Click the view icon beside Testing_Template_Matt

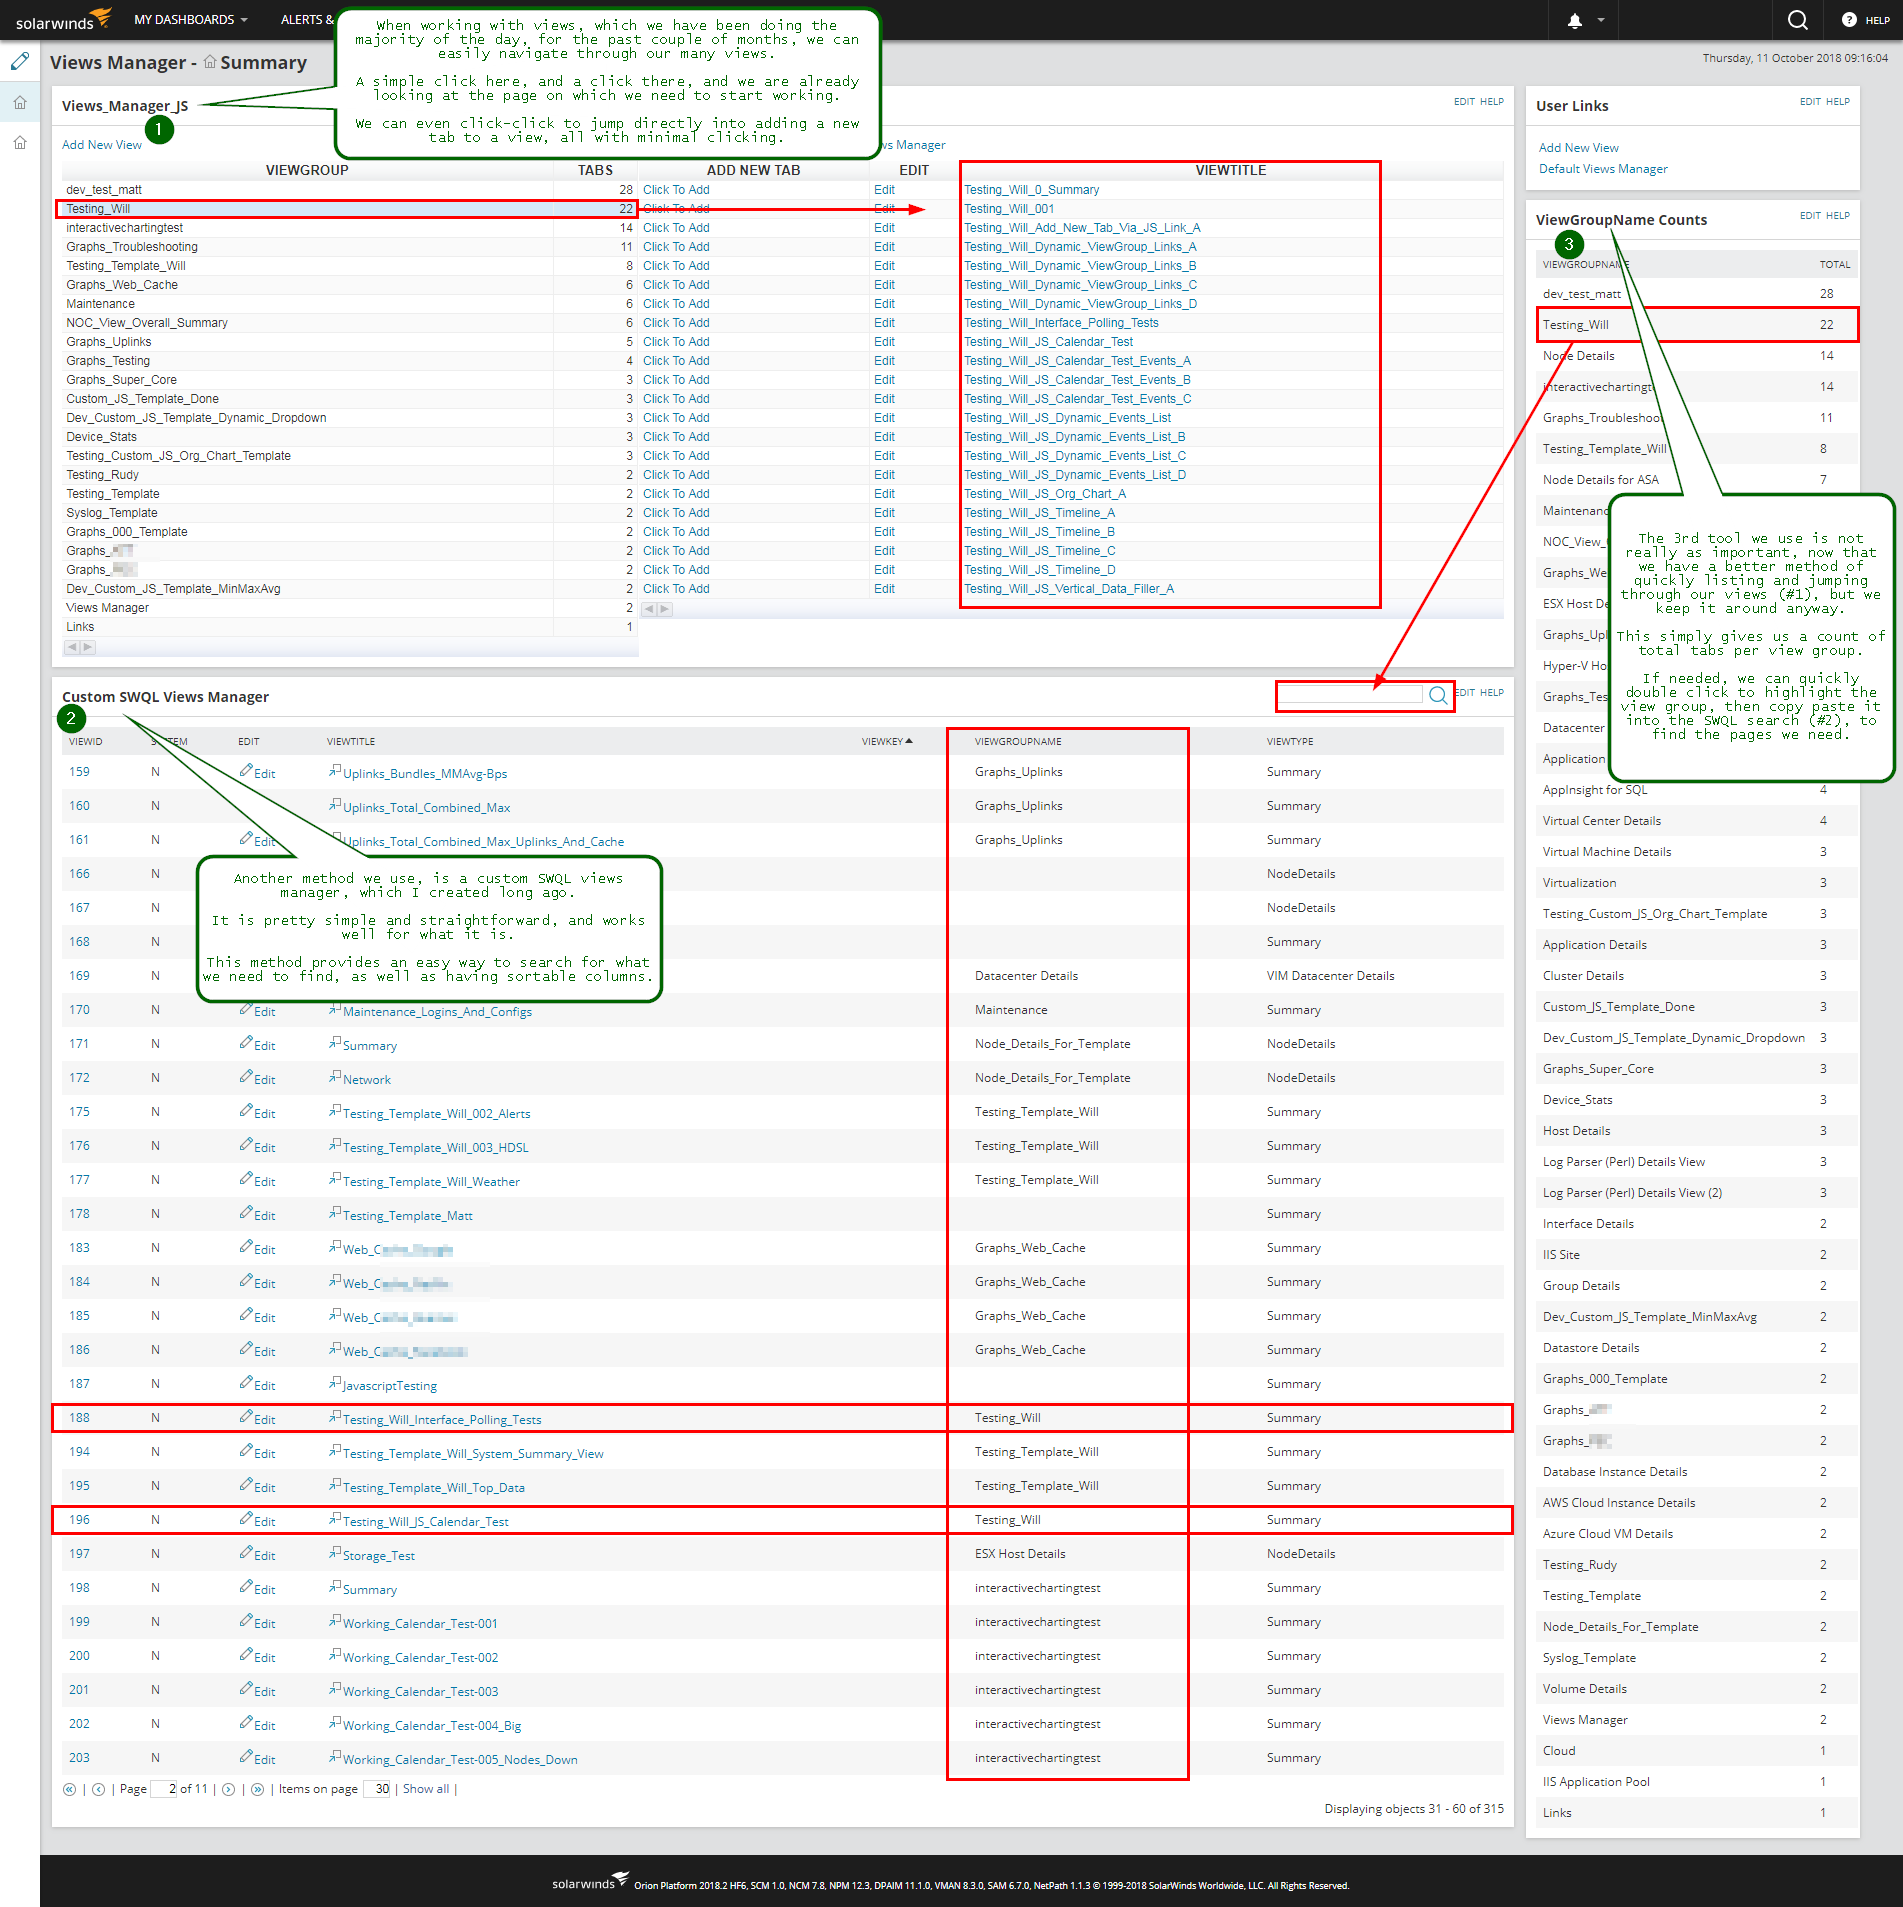[x=335, y=1213]
